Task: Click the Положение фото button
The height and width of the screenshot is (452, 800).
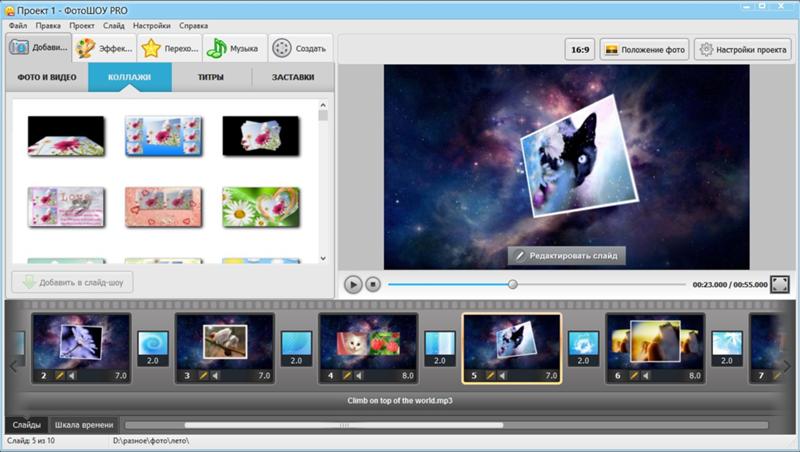Action: click(644, 49)
